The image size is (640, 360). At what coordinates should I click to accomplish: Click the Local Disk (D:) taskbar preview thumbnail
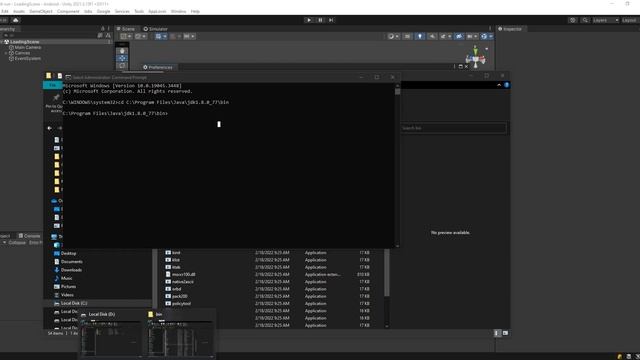[x=111, y=336]
